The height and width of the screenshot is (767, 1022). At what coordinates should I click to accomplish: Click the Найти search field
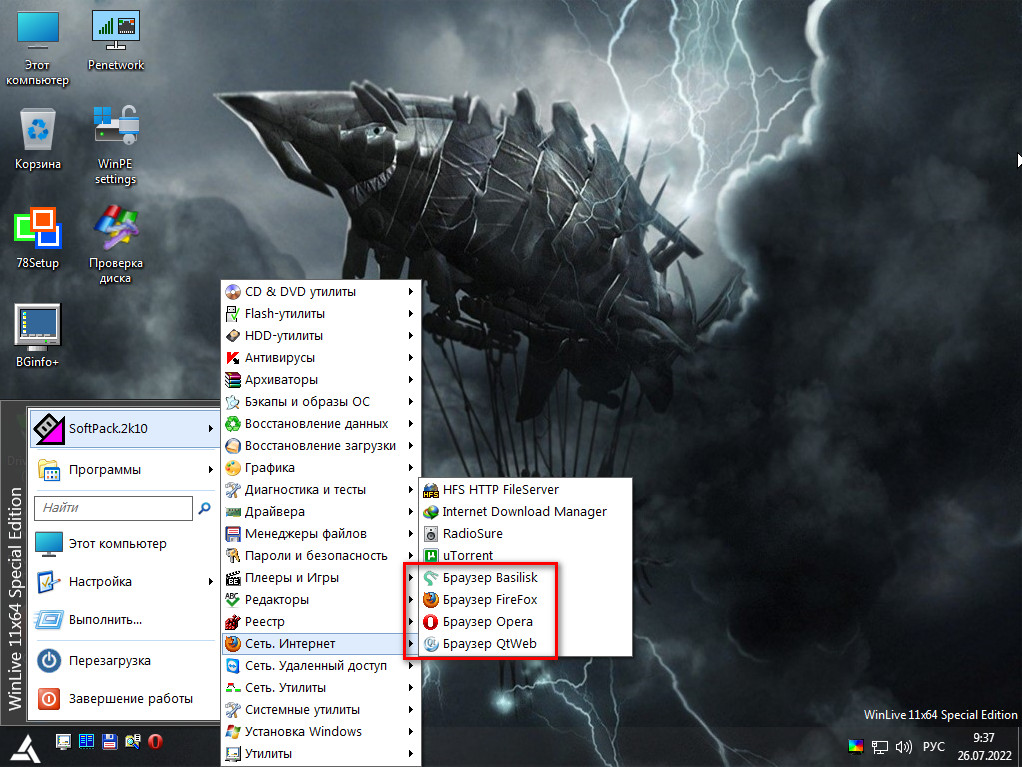pyautogui.click(x=114, y=508)
